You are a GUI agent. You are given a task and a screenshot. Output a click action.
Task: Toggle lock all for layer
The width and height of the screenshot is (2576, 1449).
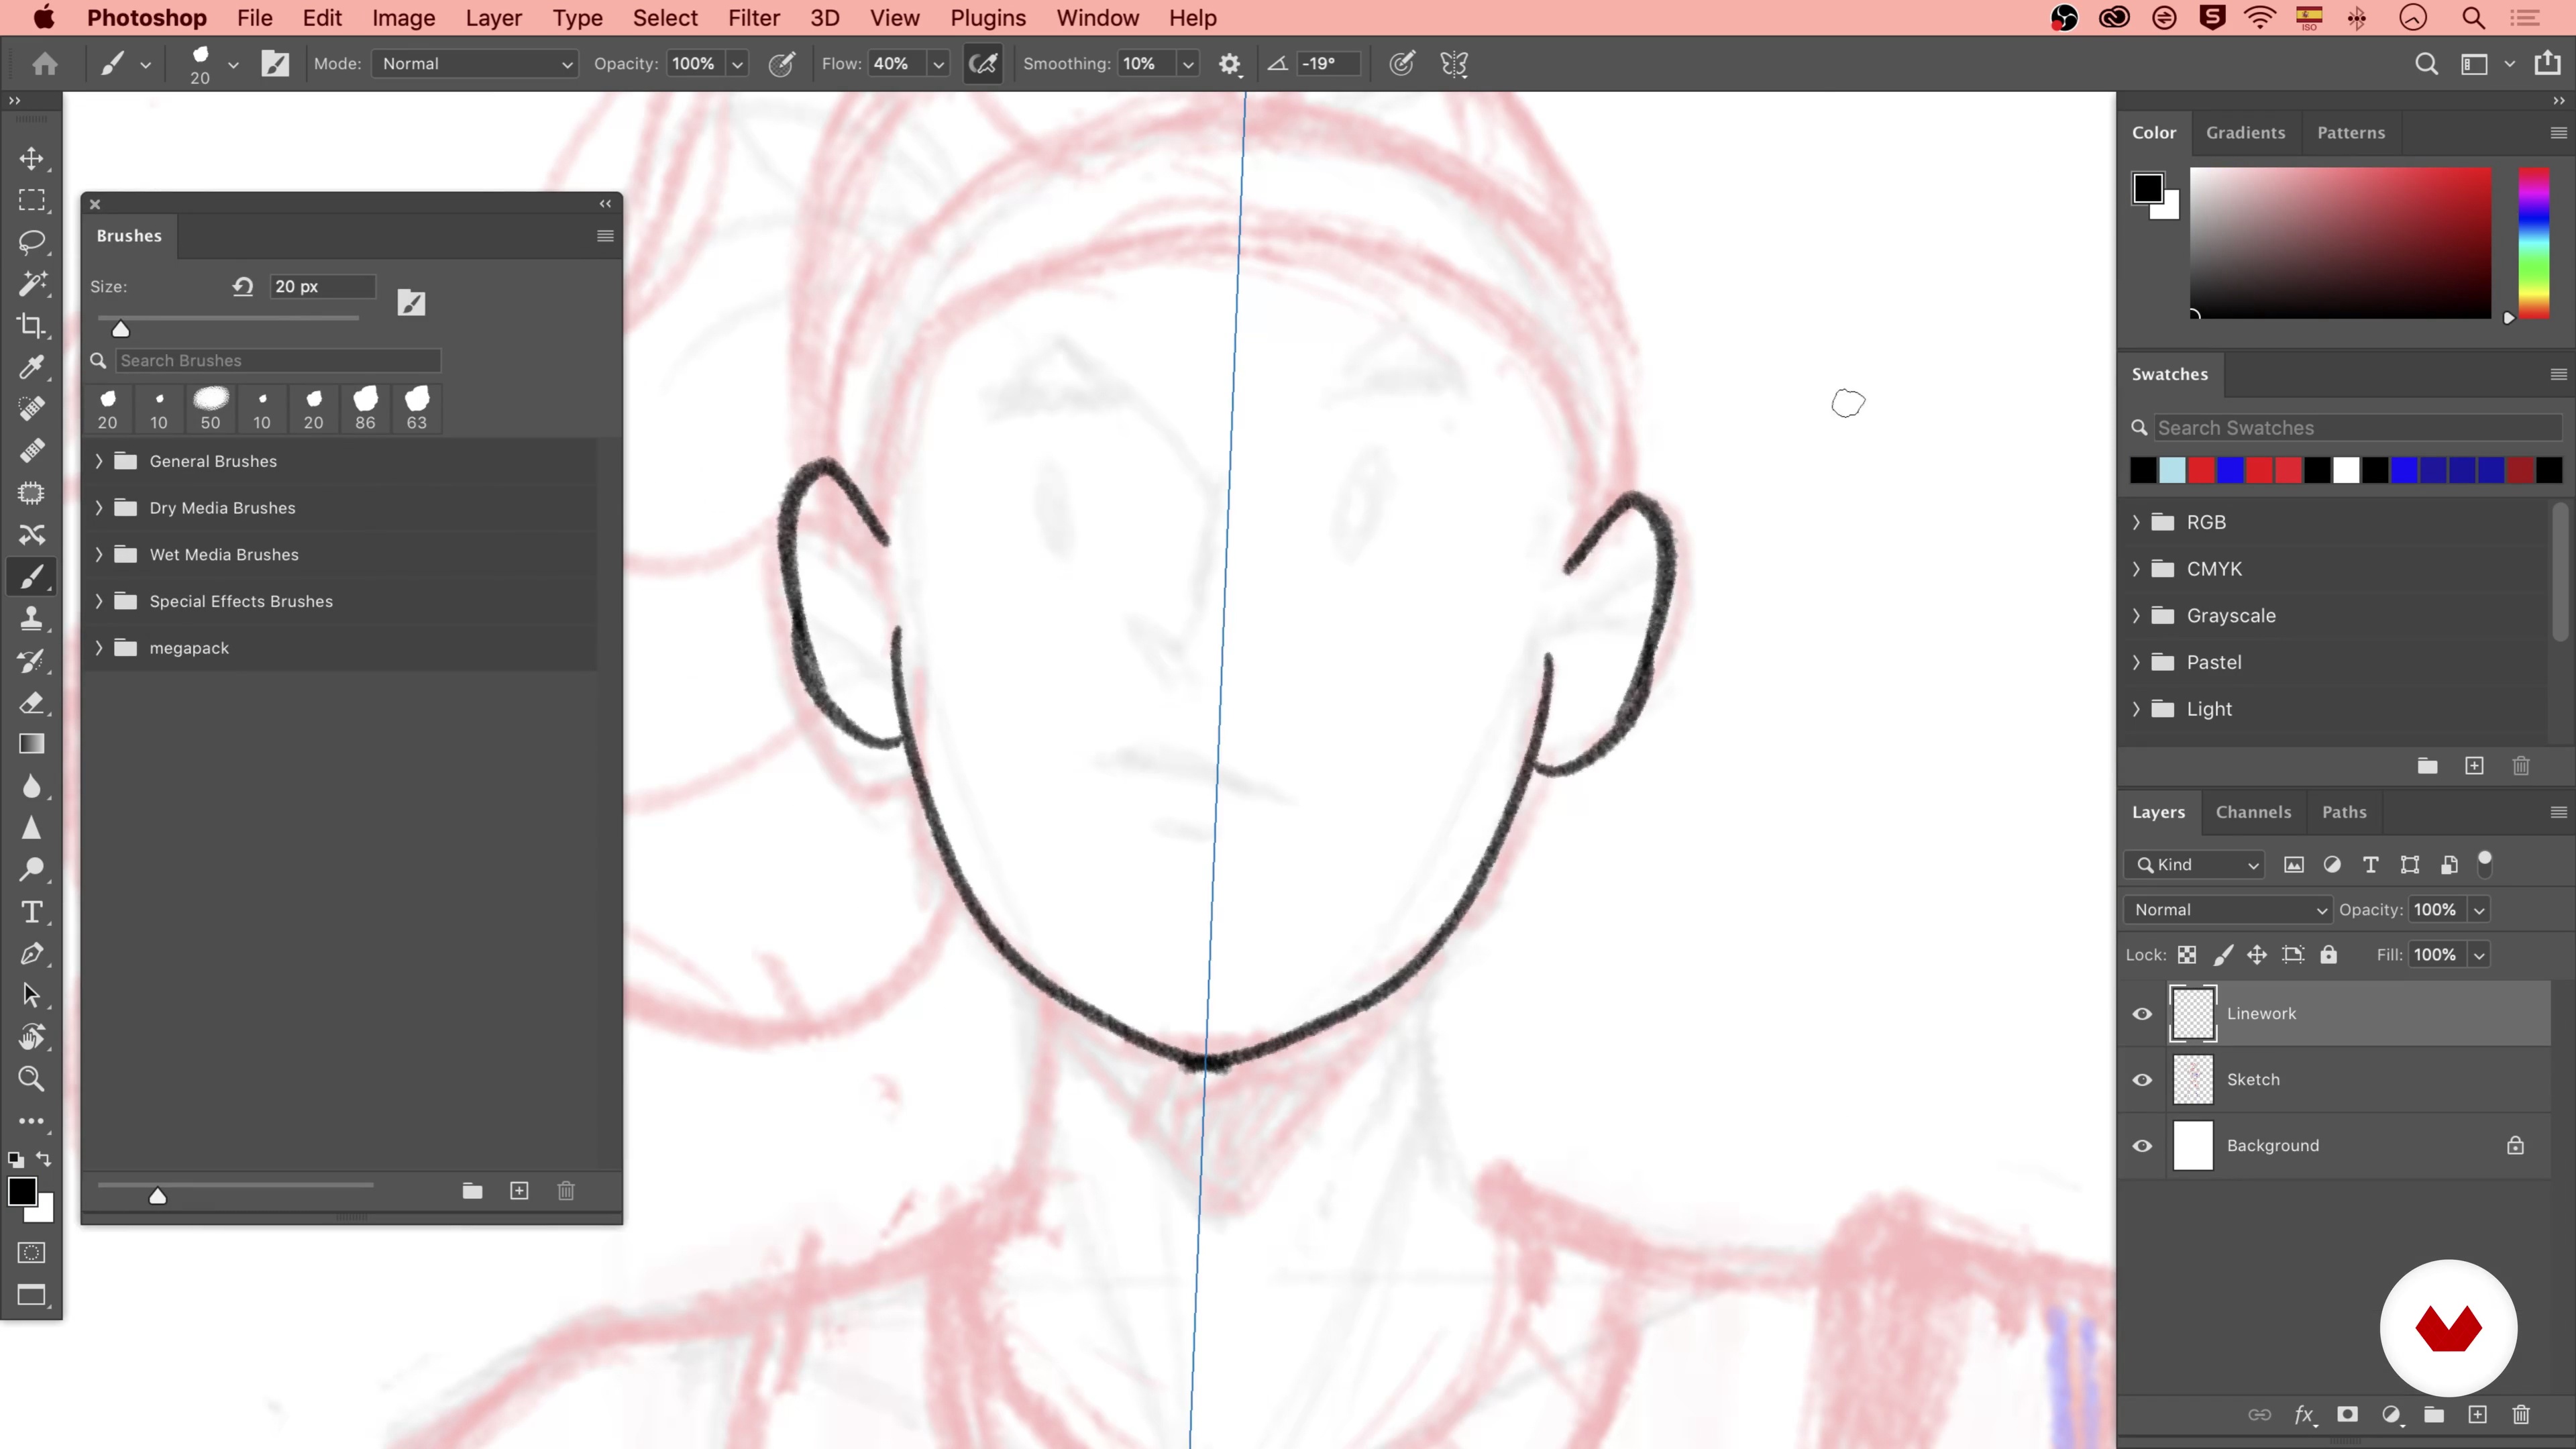point(2329,955)
